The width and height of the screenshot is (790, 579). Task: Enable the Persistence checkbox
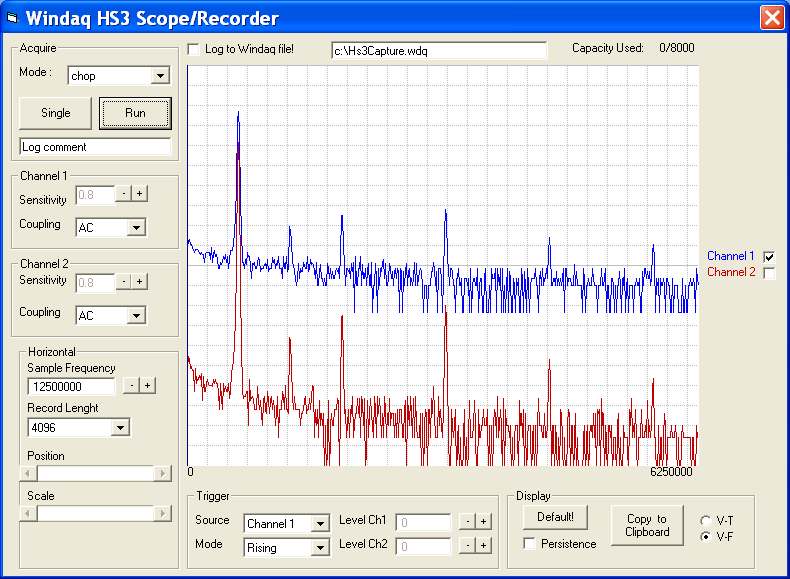click(529, 544)
